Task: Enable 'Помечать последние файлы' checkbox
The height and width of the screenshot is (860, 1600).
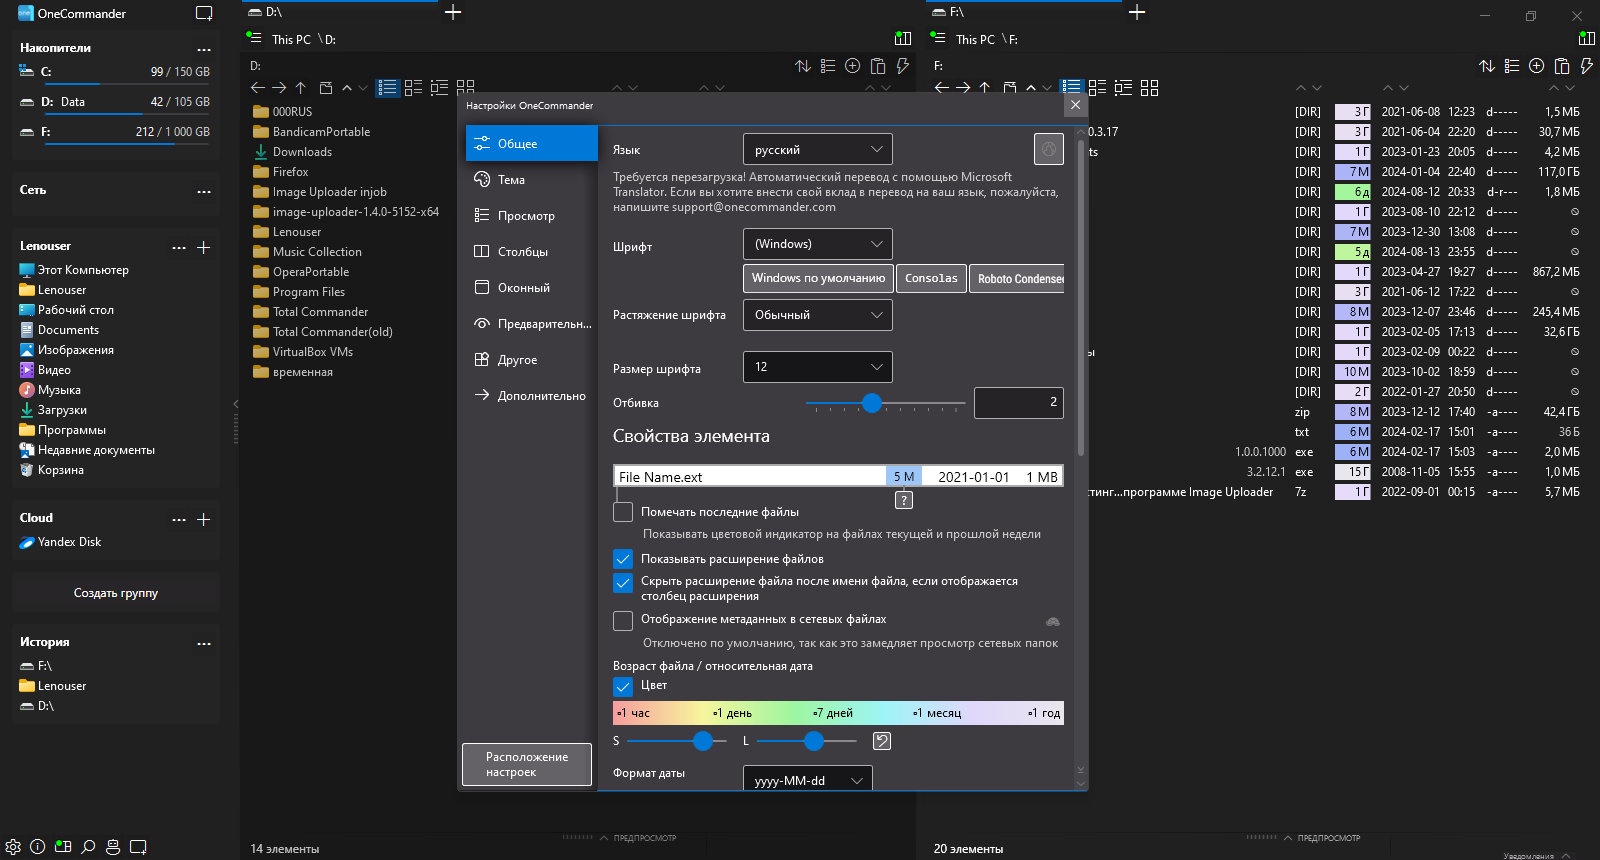Action: (x=623, y=512)
